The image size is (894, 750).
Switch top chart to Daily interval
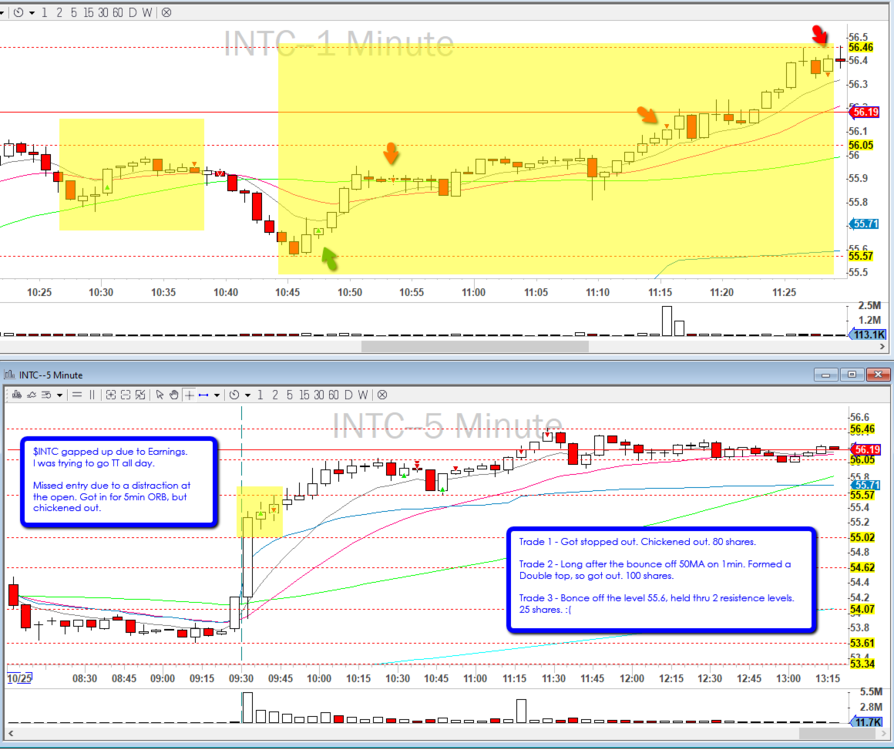(134, 13)
